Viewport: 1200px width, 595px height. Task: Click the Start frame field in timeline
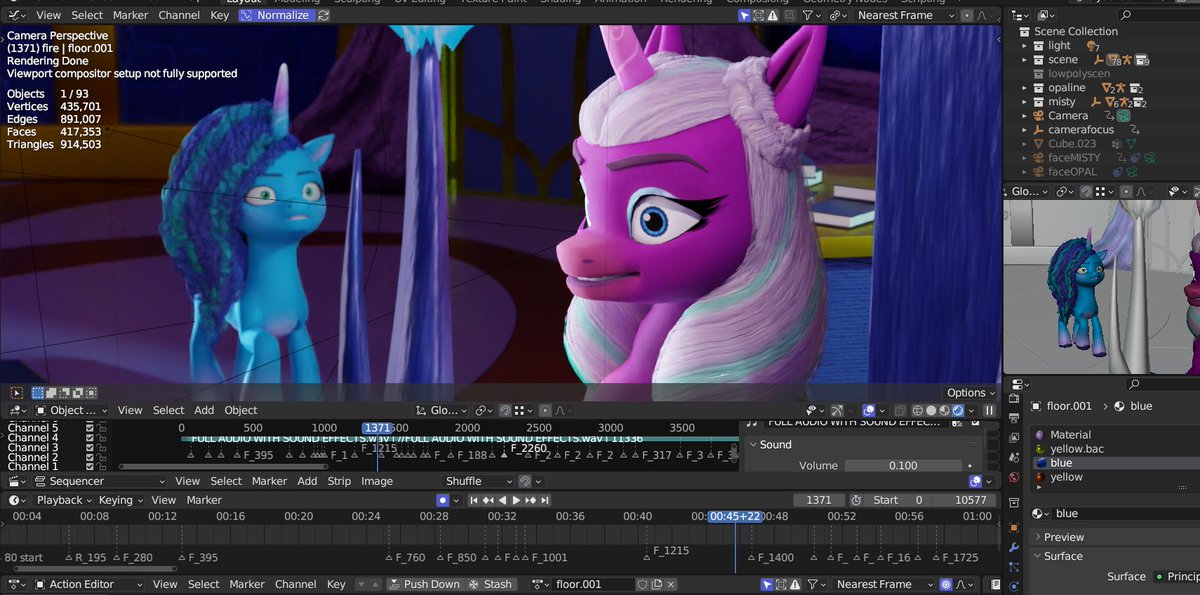click(x=897, y=500)
